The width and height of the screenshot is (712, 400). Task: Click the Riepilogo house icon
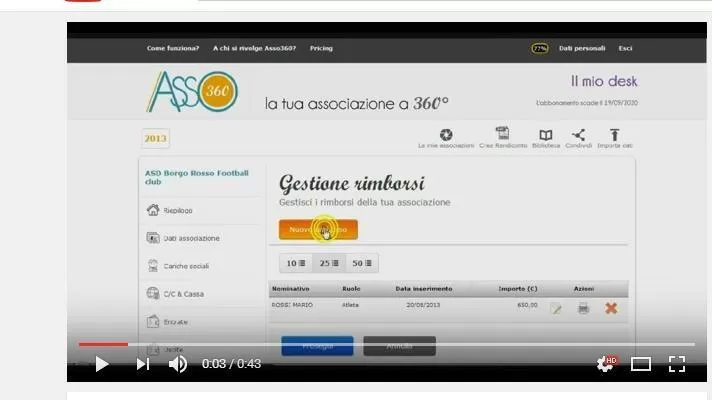(153, 210)
